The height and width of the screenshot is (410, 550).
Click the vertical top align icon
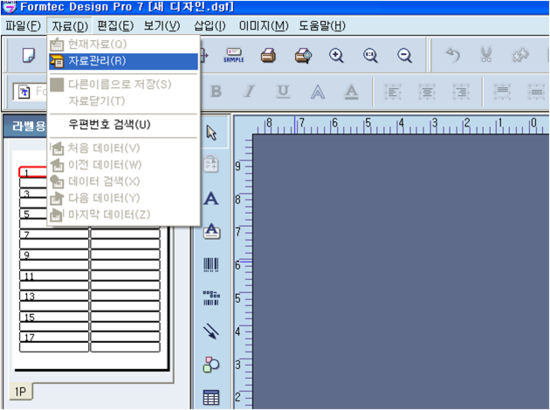coord(502,91)
